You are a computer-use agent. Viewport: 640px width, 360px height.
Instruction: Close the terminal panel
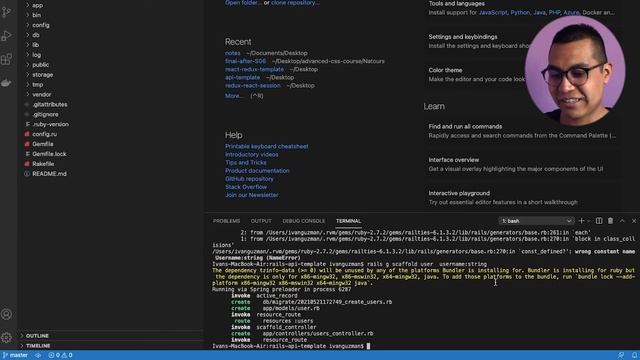coord(634,221)
